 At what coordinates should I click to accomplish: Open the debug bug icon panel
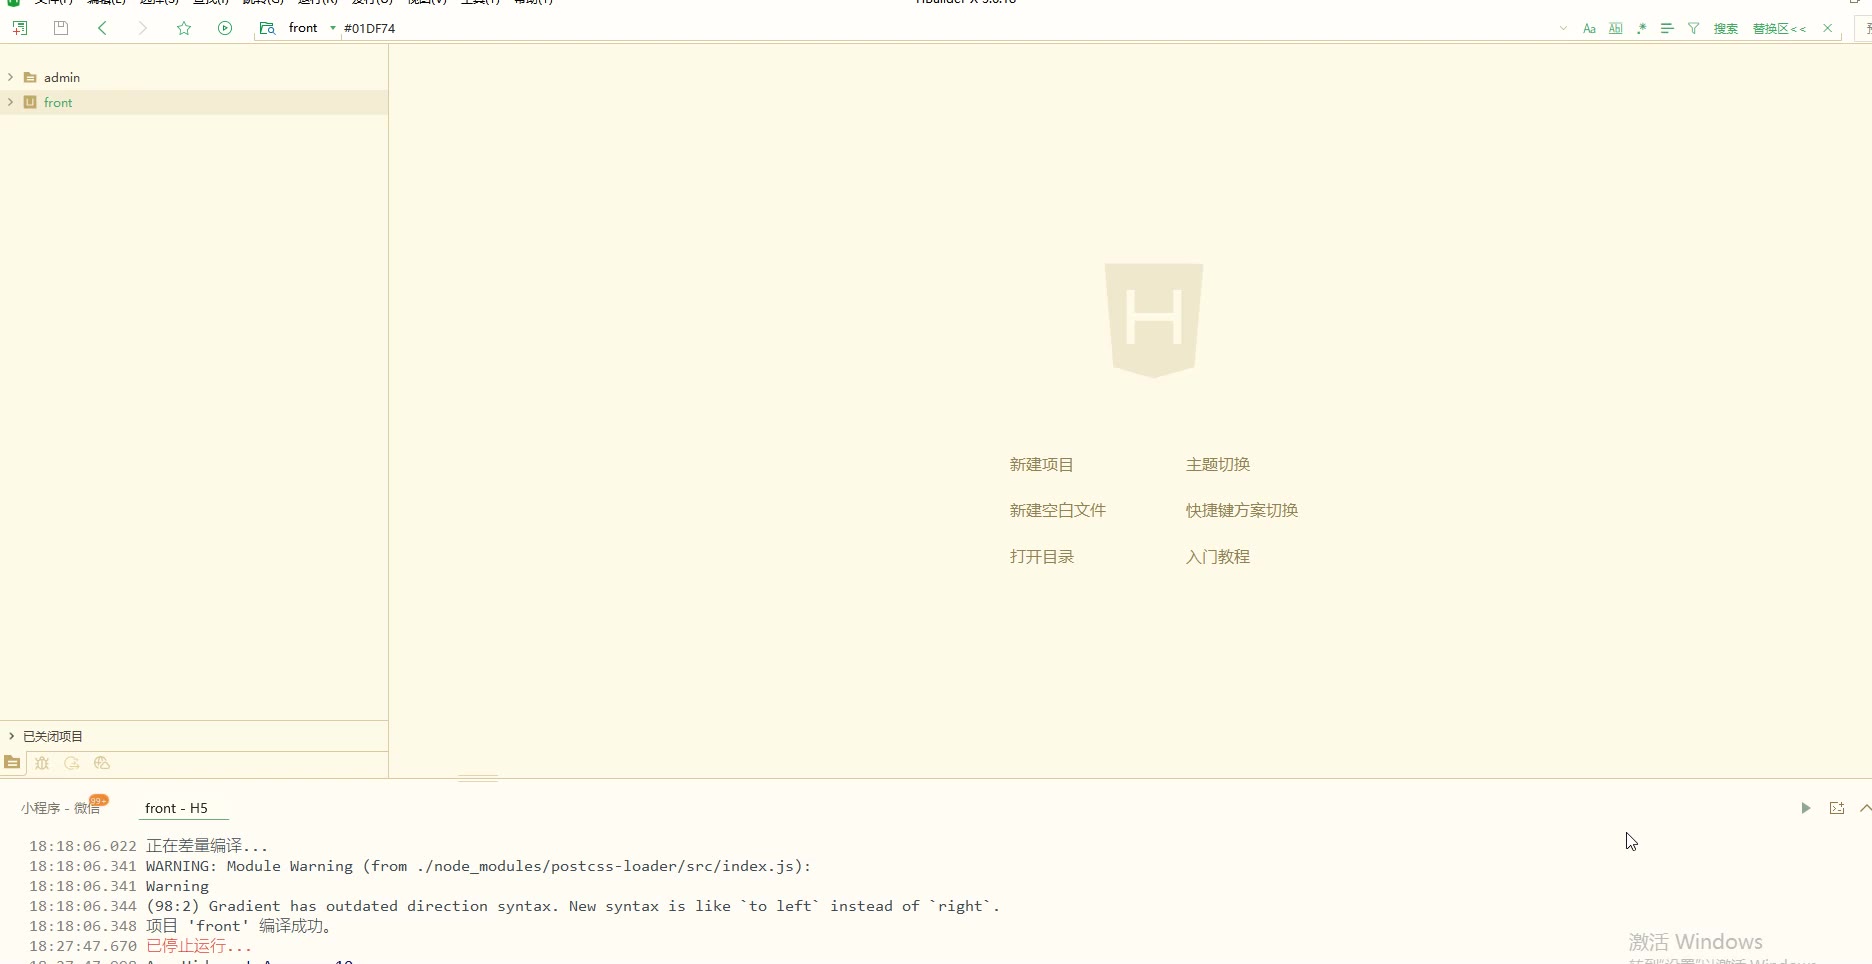42,763
